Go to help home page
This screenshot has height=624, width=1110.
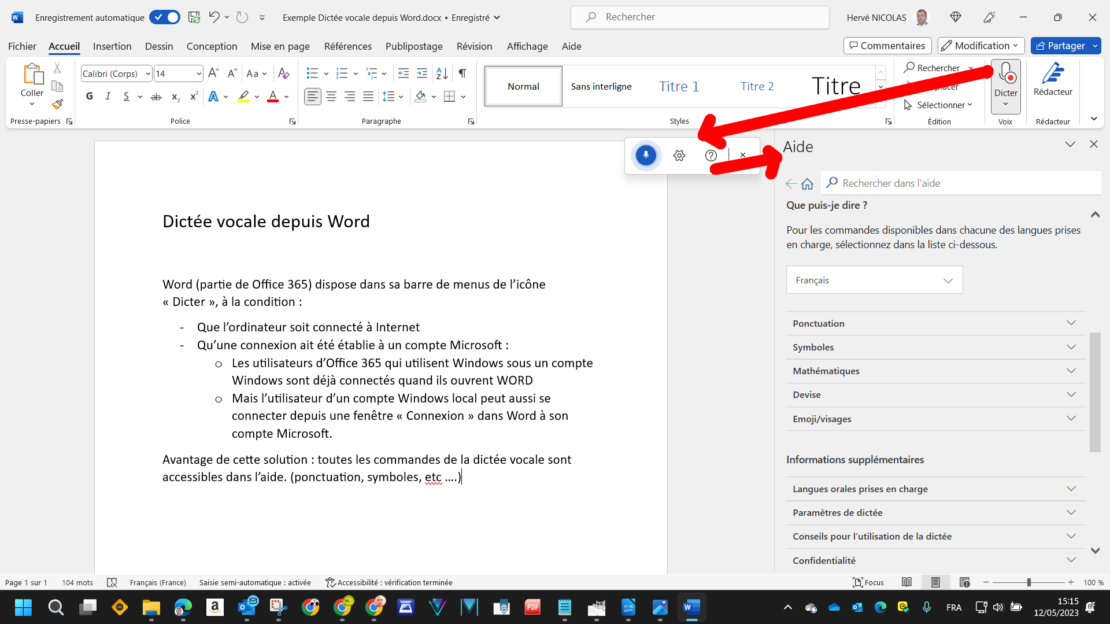[807, 183]
